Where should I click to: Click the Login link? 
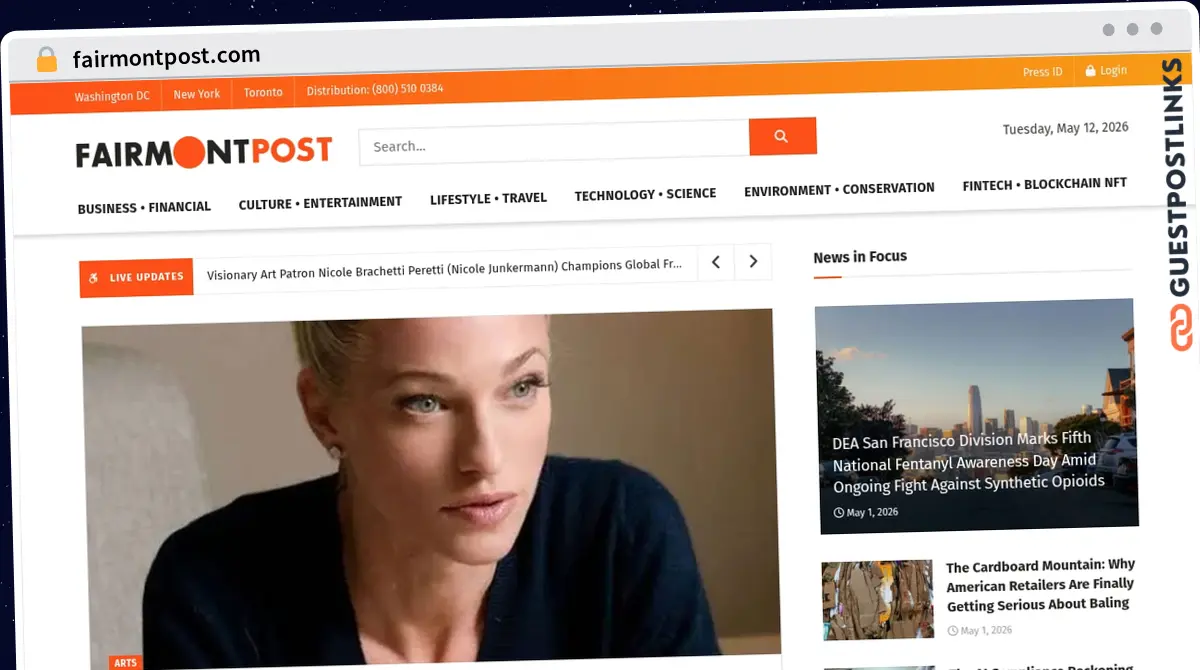[1113, 70]
